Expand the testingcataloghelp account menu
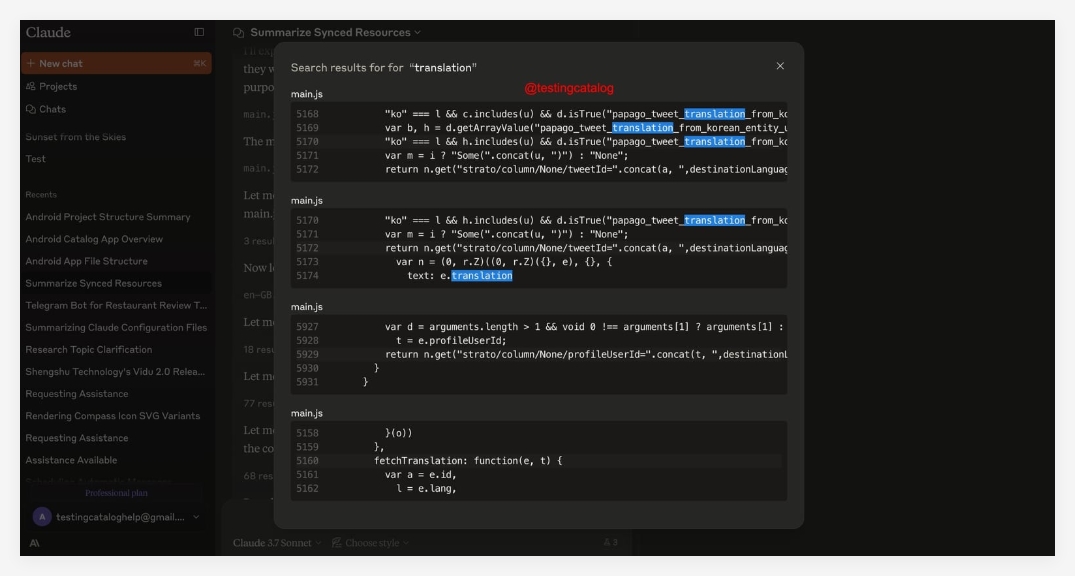Viewport: 1075px width, 576px height. (196, 517)
